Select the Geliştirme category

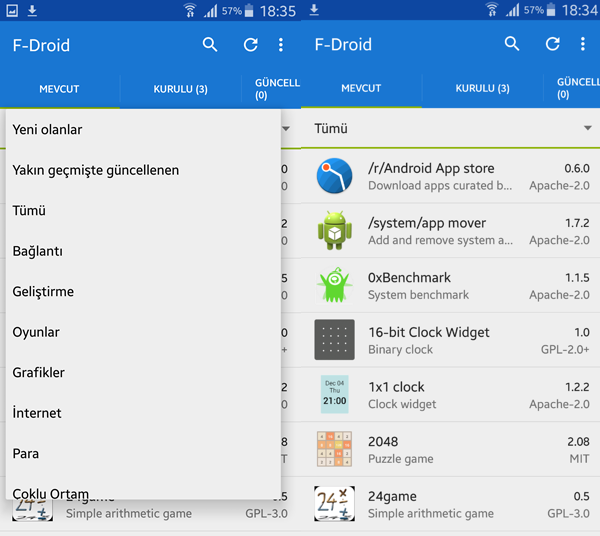pos(143,292)
